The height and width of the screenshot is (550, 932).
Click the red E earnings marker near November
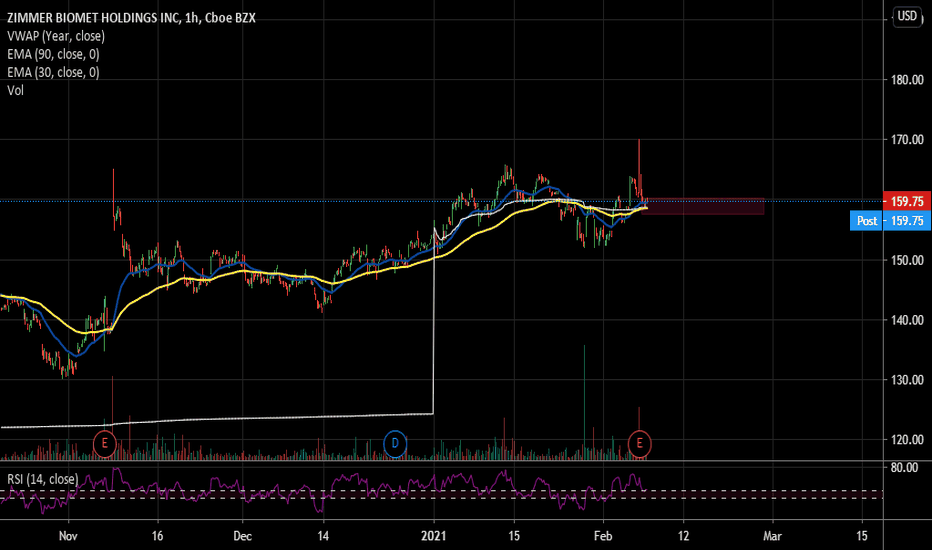pyautogui.click(x=105, y=444)
